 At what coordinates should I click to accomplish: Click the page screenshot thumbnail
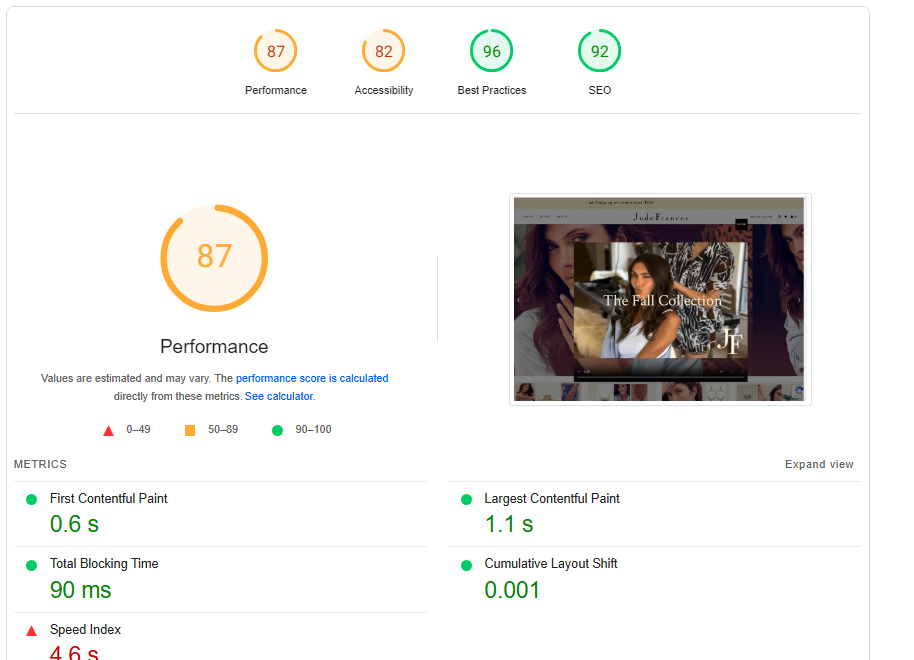(660, 299)
